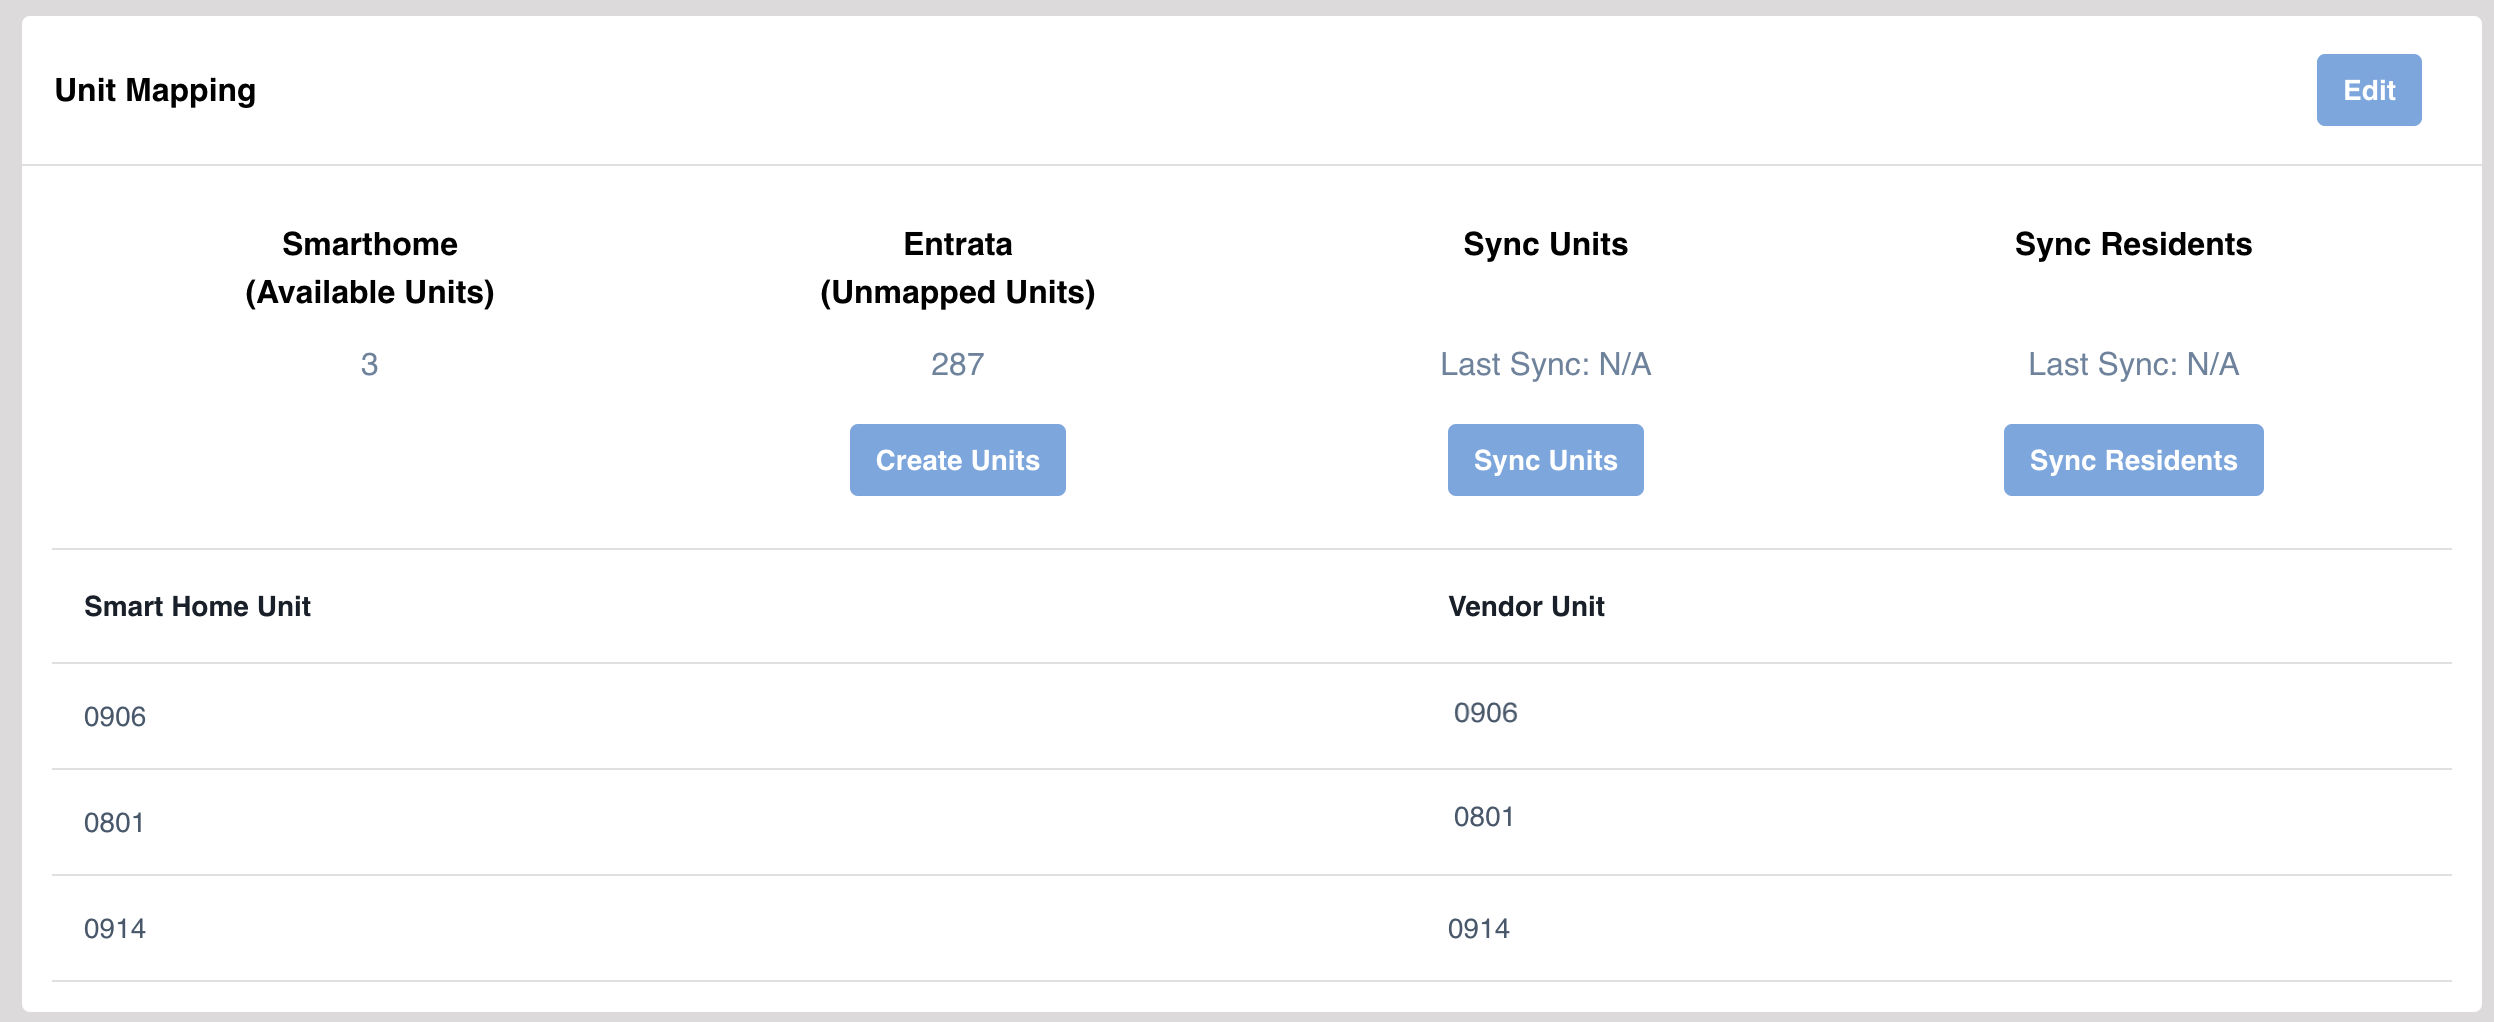Click the Entrata unmapped units count 287
Screen dimensions: 2494x1022
pyautogui.click(x=957, y=364)
